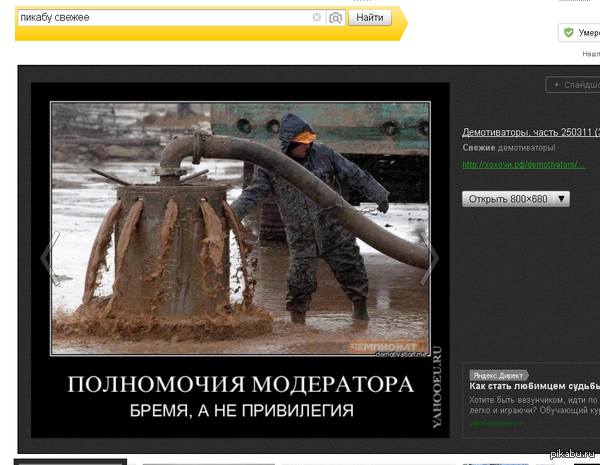Start the slideshow with the play button
The height and width of the screenshot is (465, 600).
[x=573, y=85]
